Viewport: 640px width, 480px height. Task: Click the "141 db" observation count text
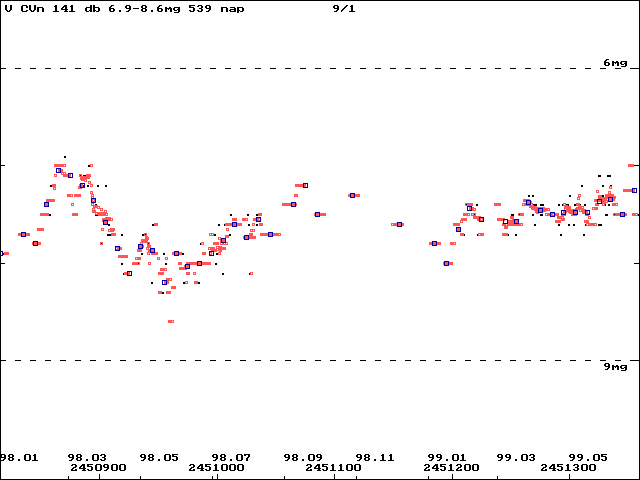tap(76, 9)
